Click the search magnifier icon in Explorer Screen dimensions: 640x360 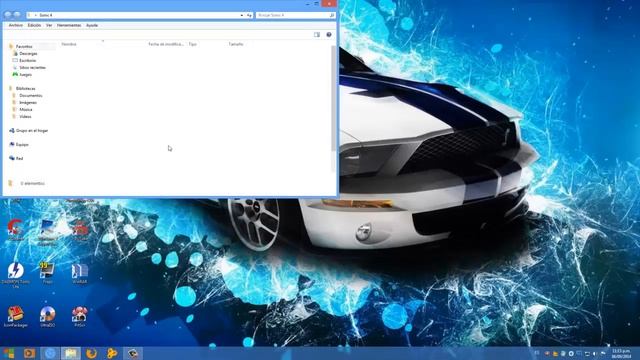pyautogui.click(x=331, y=15)
